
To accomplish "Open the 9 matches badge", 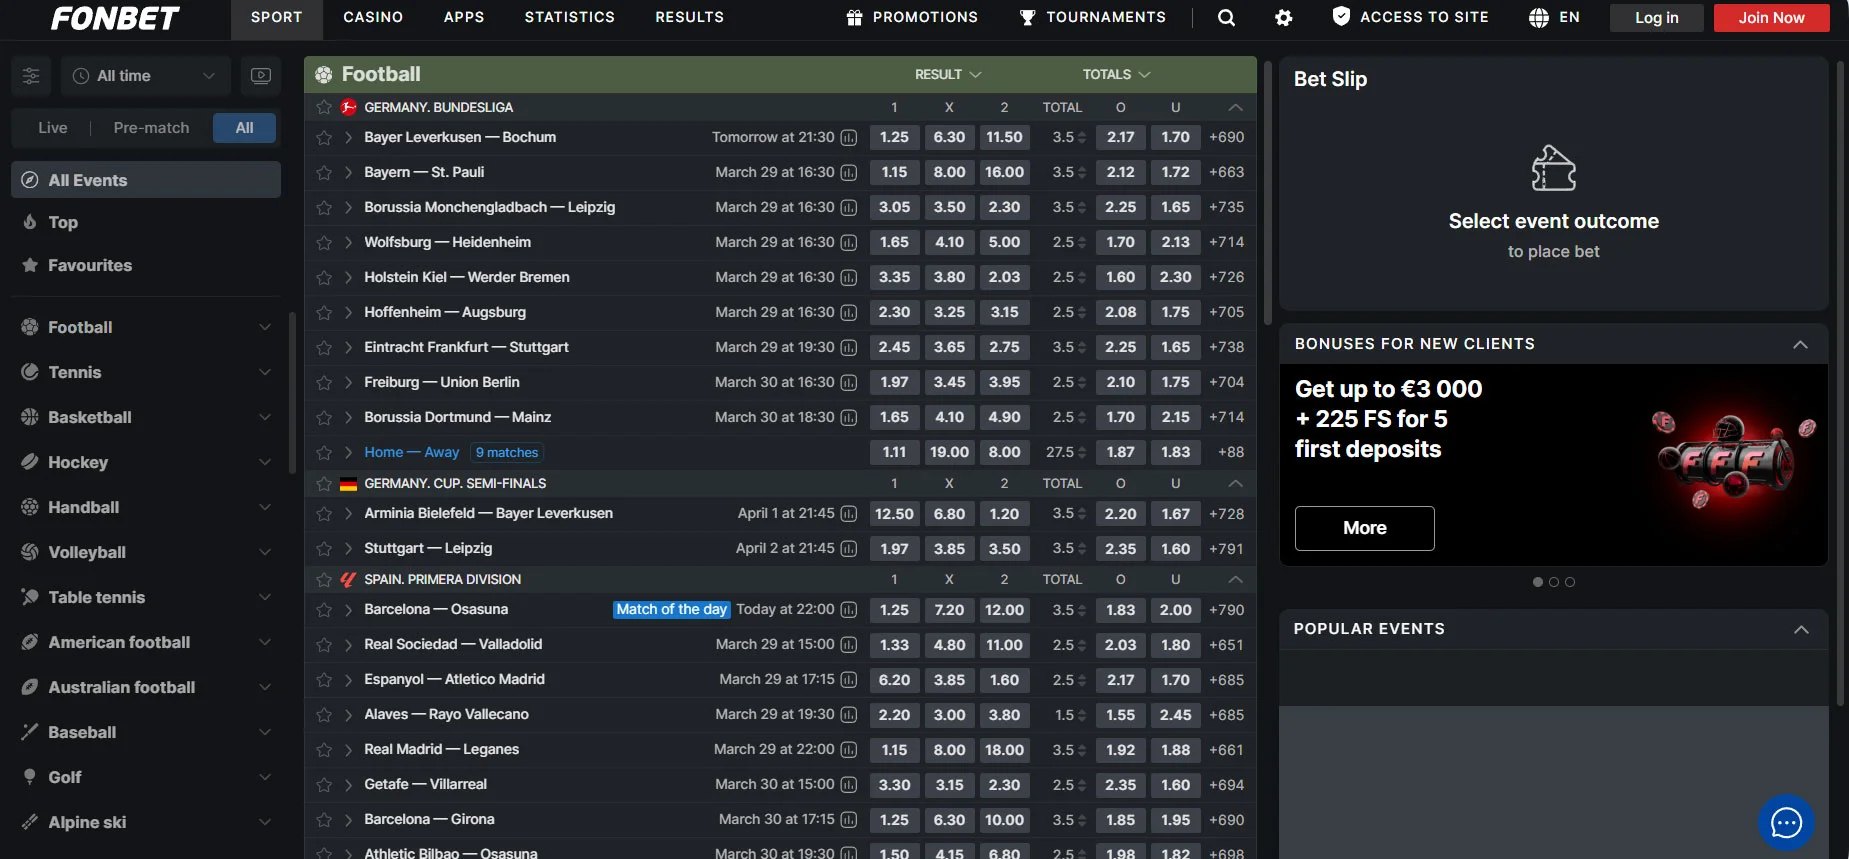I will click(x=507, y=453).
